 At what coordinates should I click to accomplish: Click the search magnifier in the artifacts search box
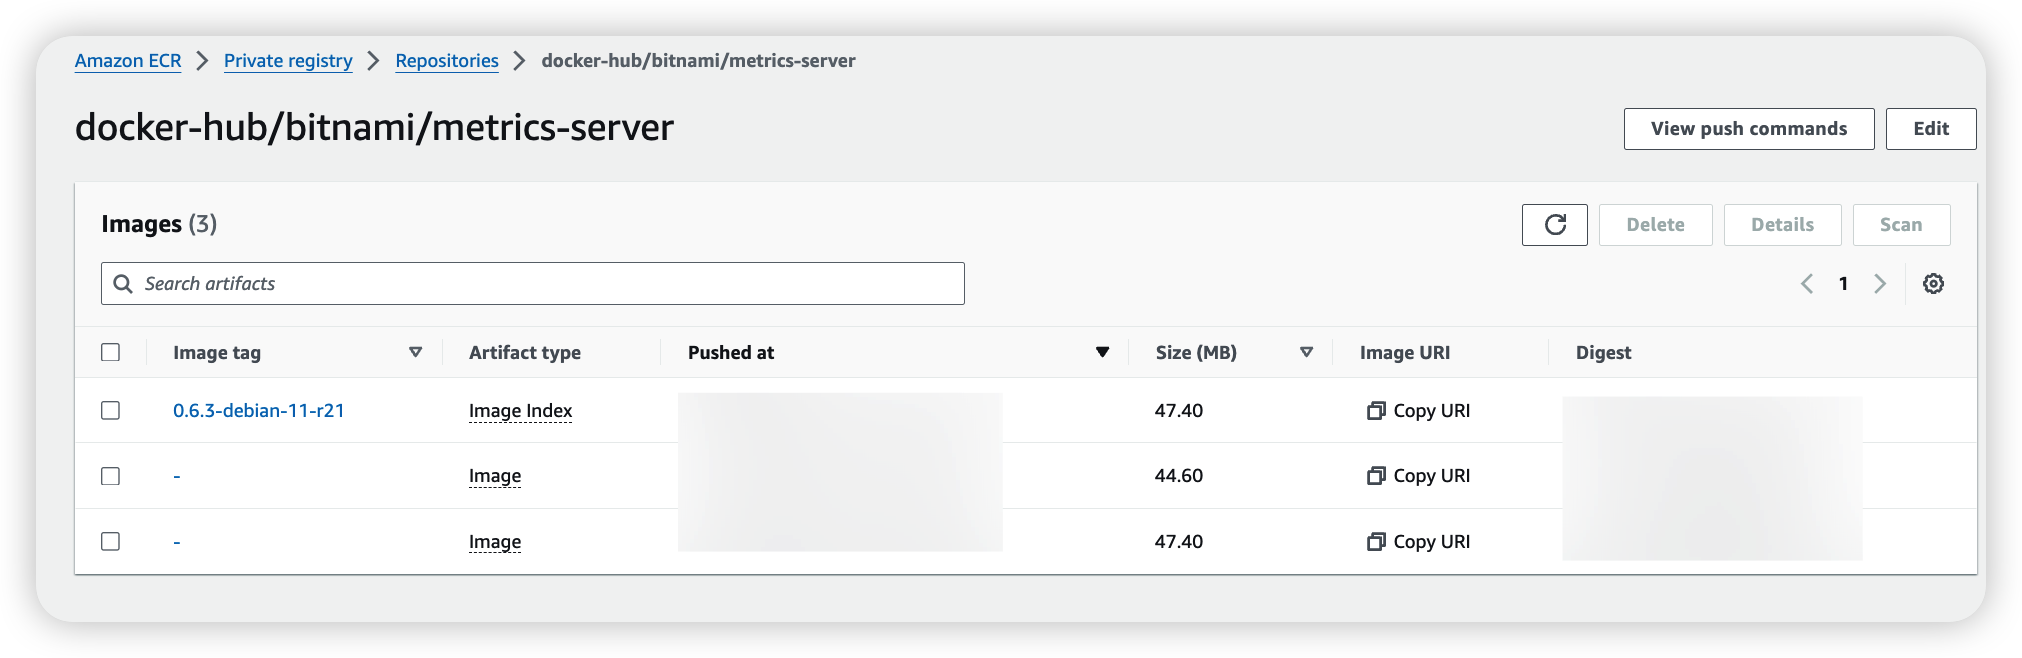point(123,283)
